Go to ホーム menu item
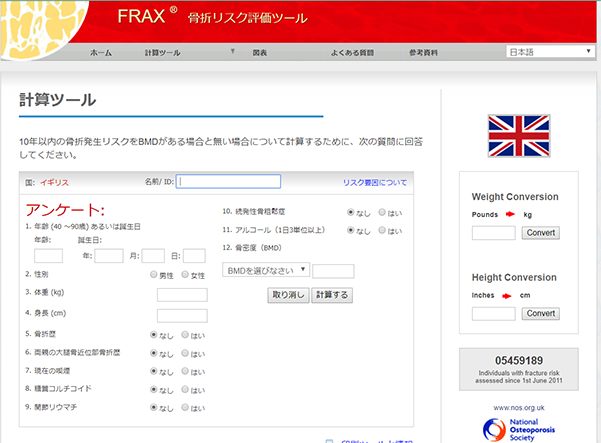Screen dimensions: 601x443 click(101, 51)
